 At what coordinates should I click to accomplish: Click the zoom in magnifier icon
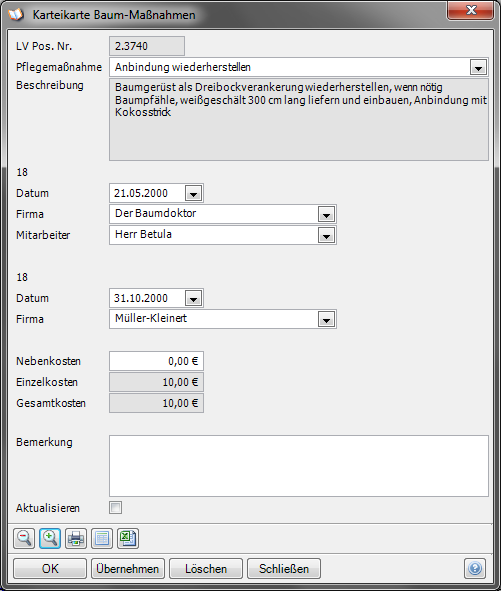[x=50, y=538]
